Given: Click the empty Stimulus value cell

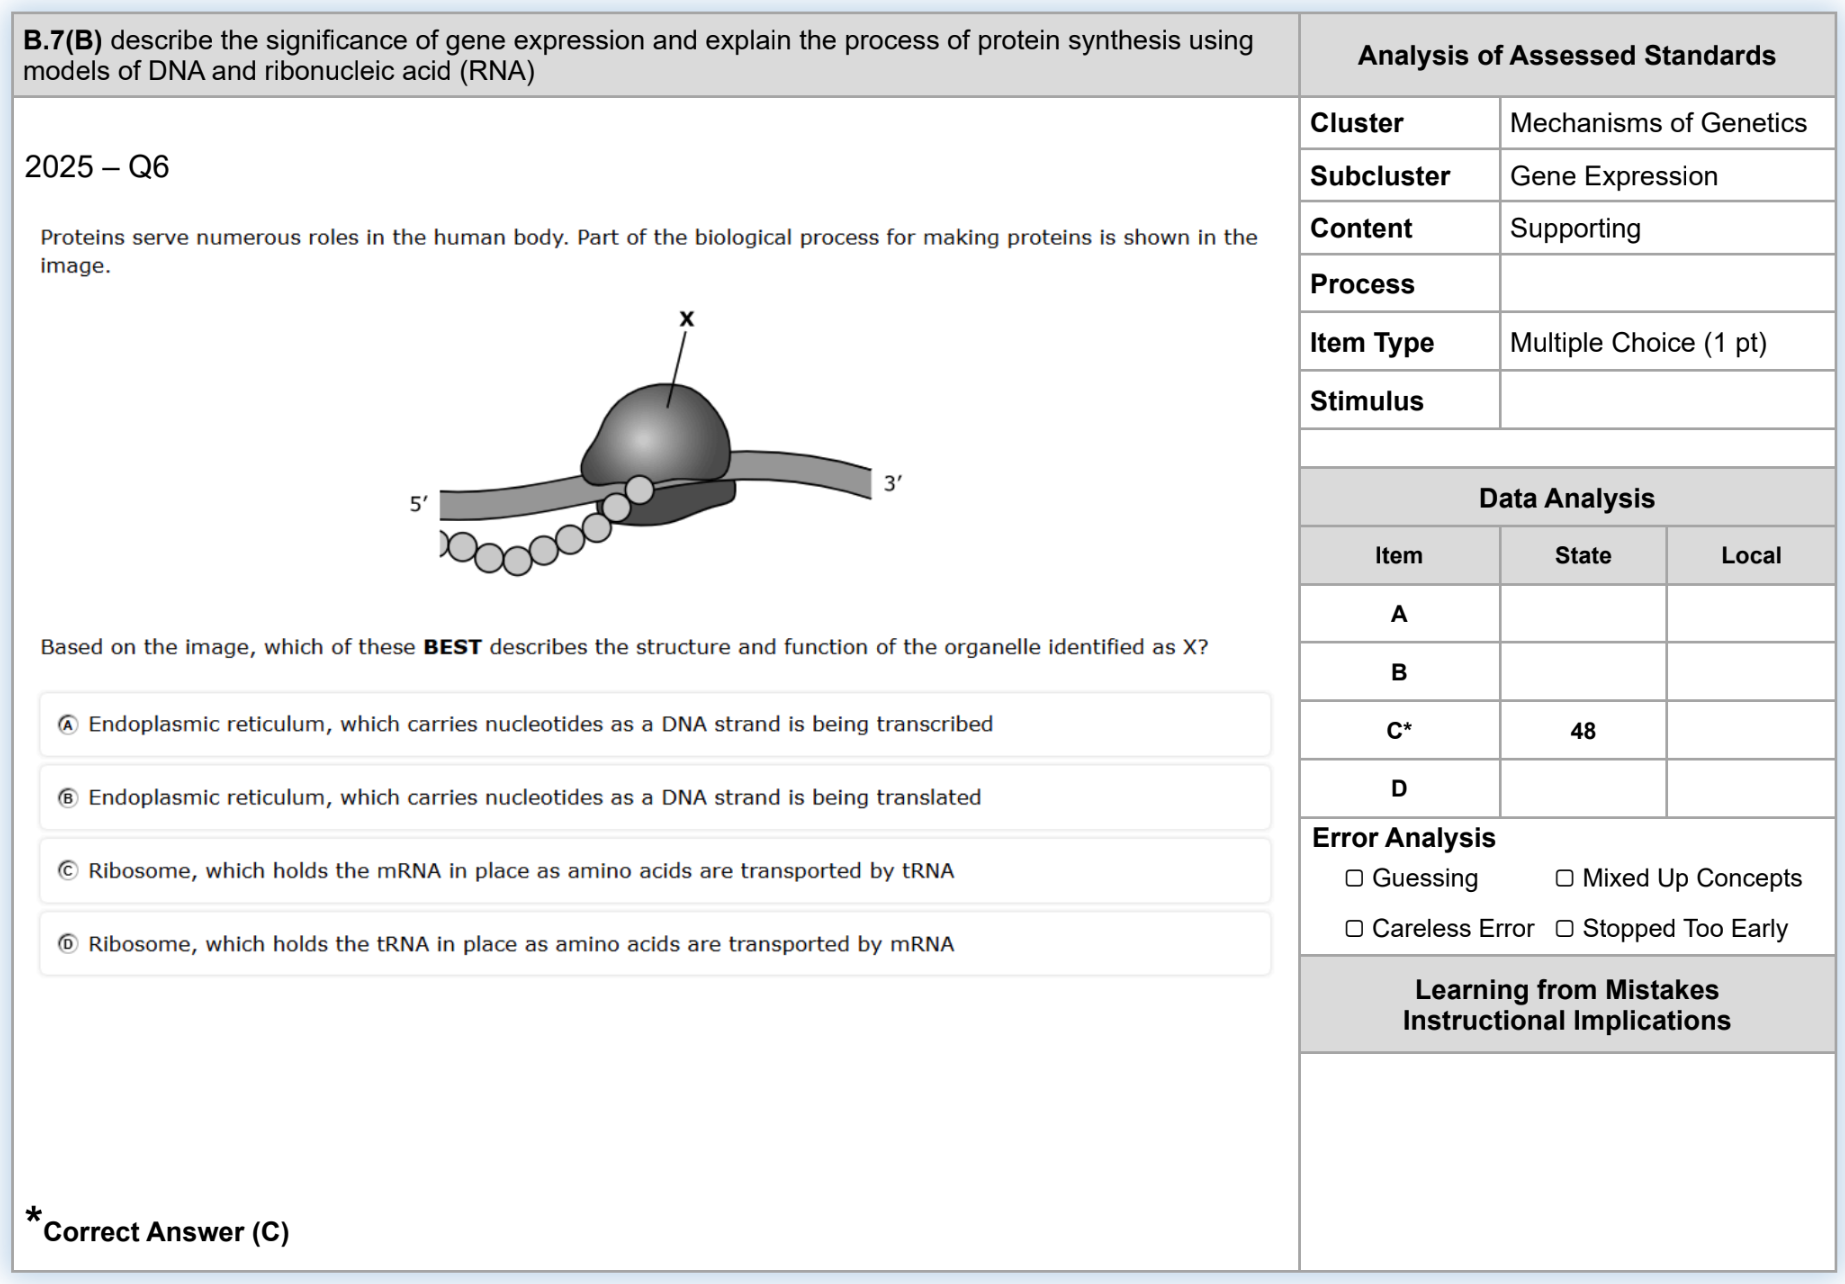Looking at the screenshot, I should pyautogui.click(x=1667, y=401).
